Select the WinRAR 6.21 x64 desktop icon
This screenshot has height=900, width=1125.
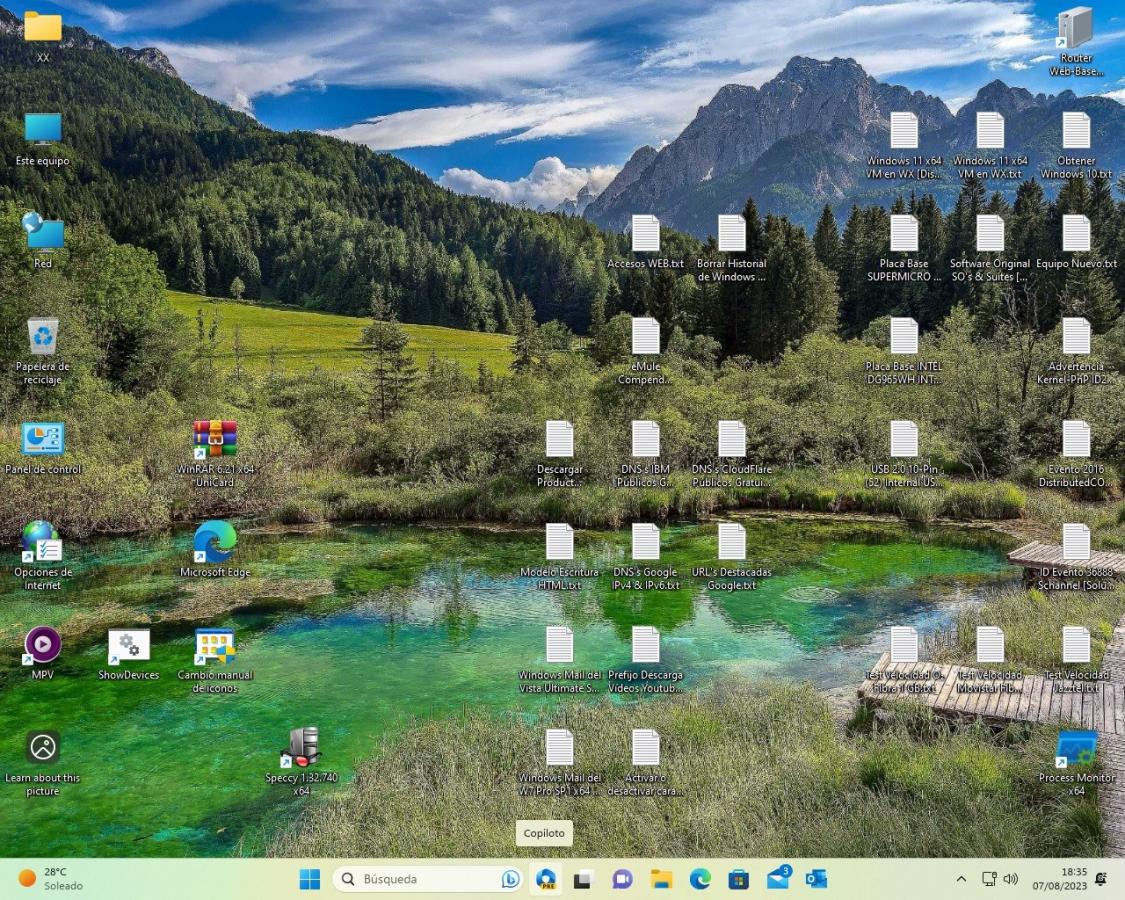(x=215, y=439)
